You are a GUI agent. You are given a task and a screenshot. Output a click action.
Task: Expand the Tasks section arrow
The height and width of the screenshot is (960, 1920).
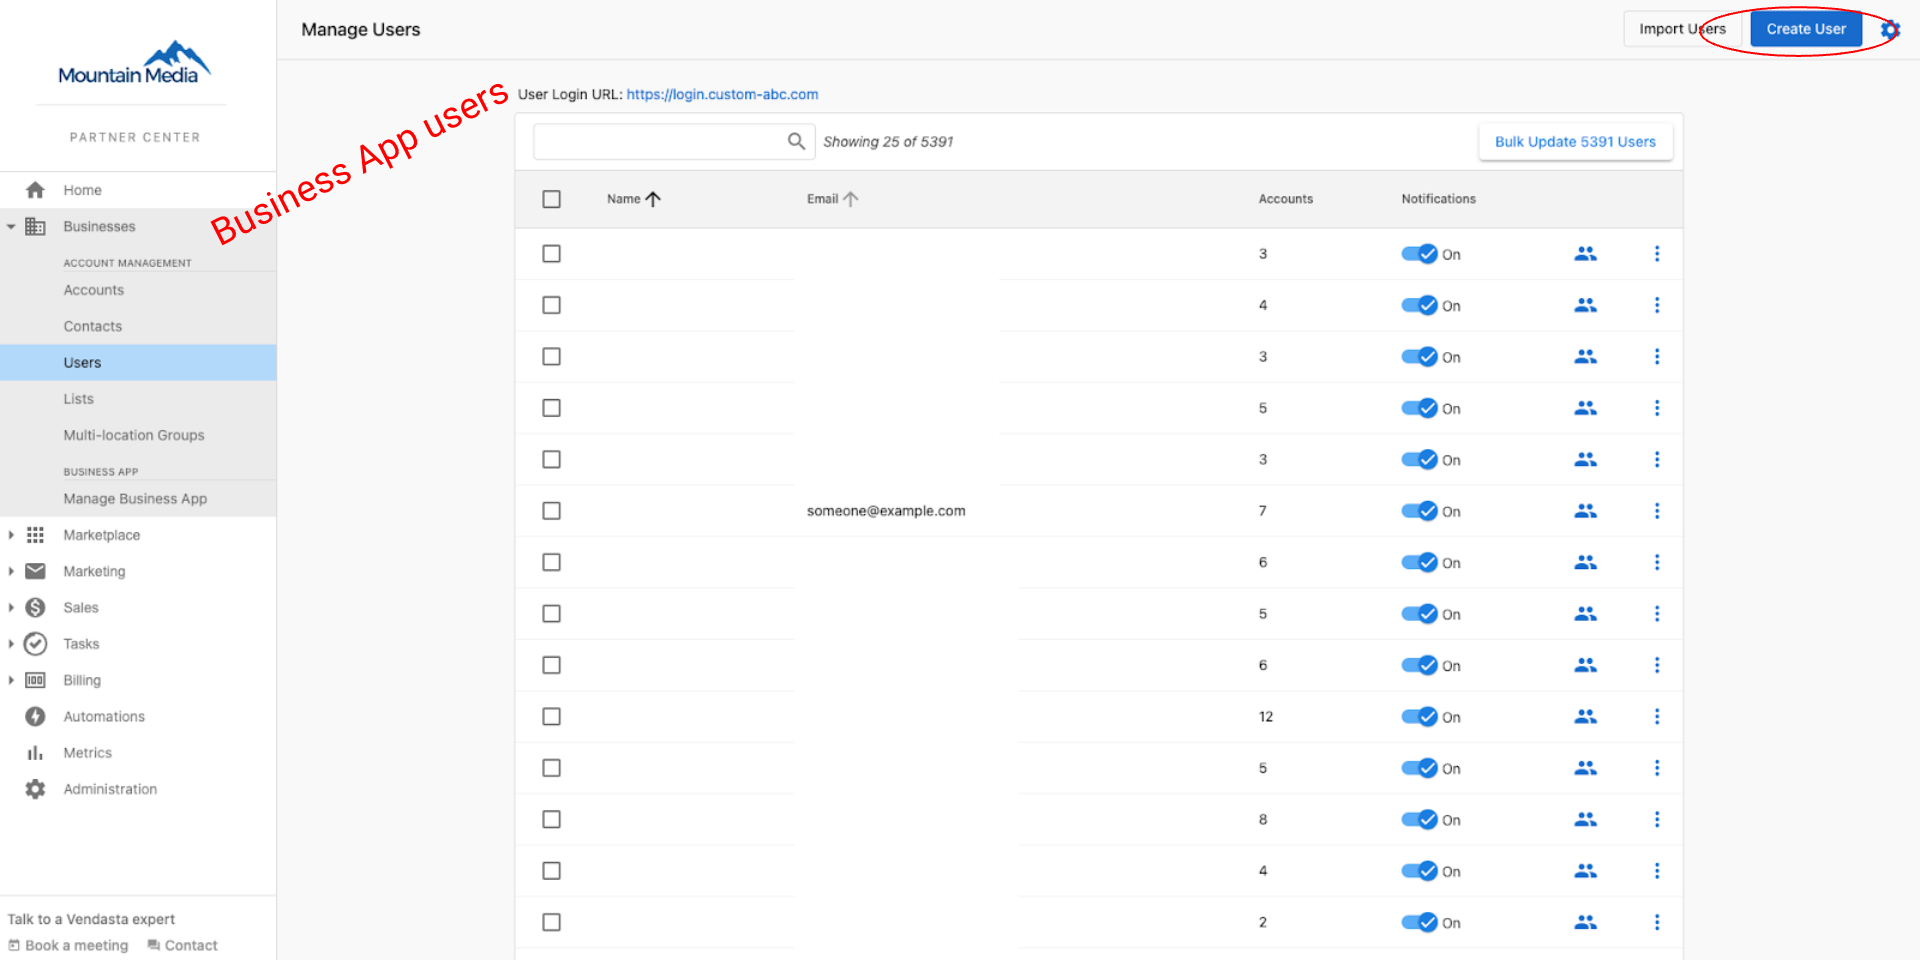[x=11, y=644]
